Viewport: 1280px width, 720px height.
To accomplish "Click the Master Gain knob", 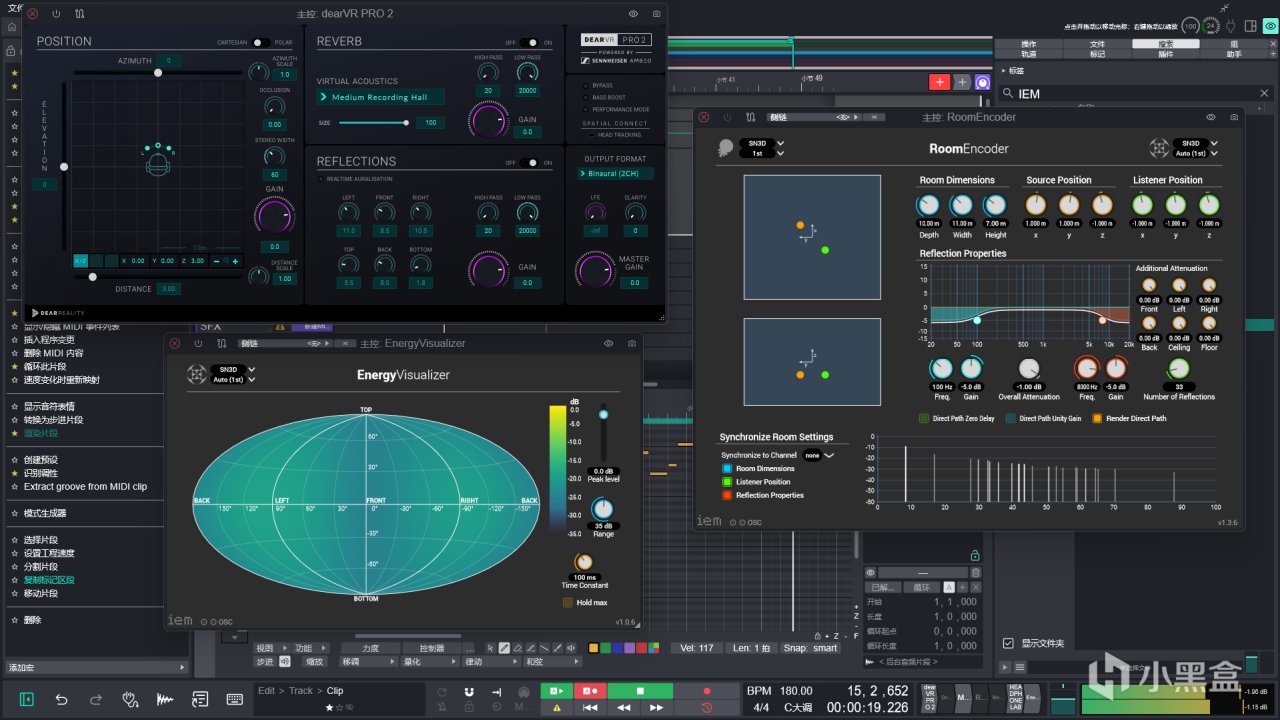I will click(594, 270).
